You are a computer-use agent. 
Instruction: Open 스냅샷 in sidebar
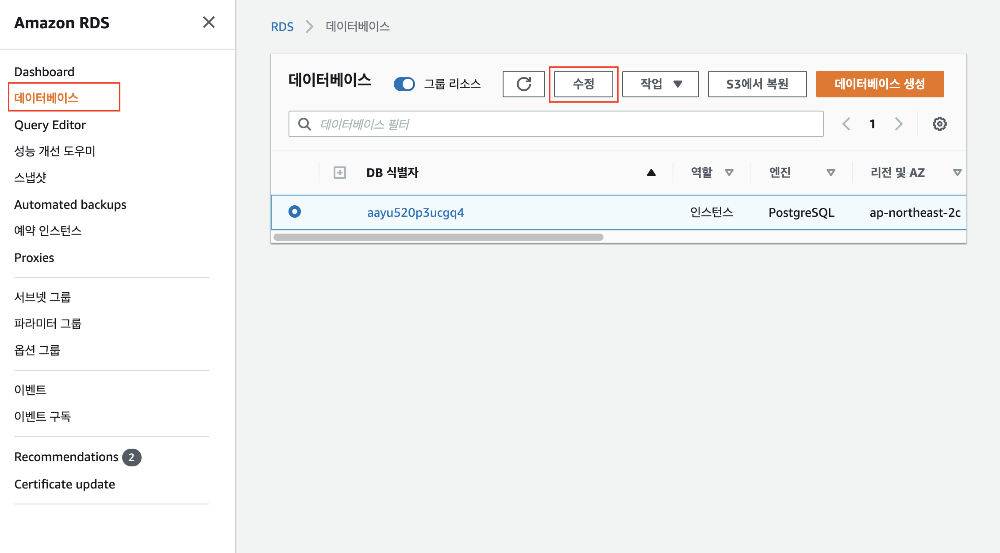click(x=31, y=177)
